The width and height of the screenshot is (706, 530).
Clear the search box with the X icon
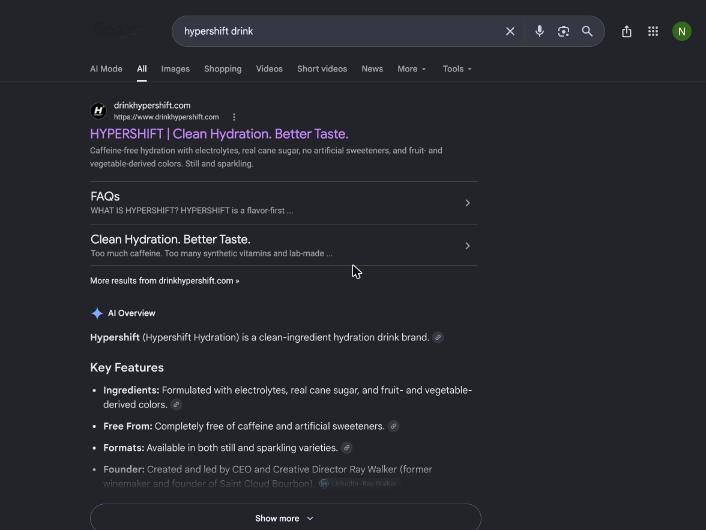click(510, 32)
